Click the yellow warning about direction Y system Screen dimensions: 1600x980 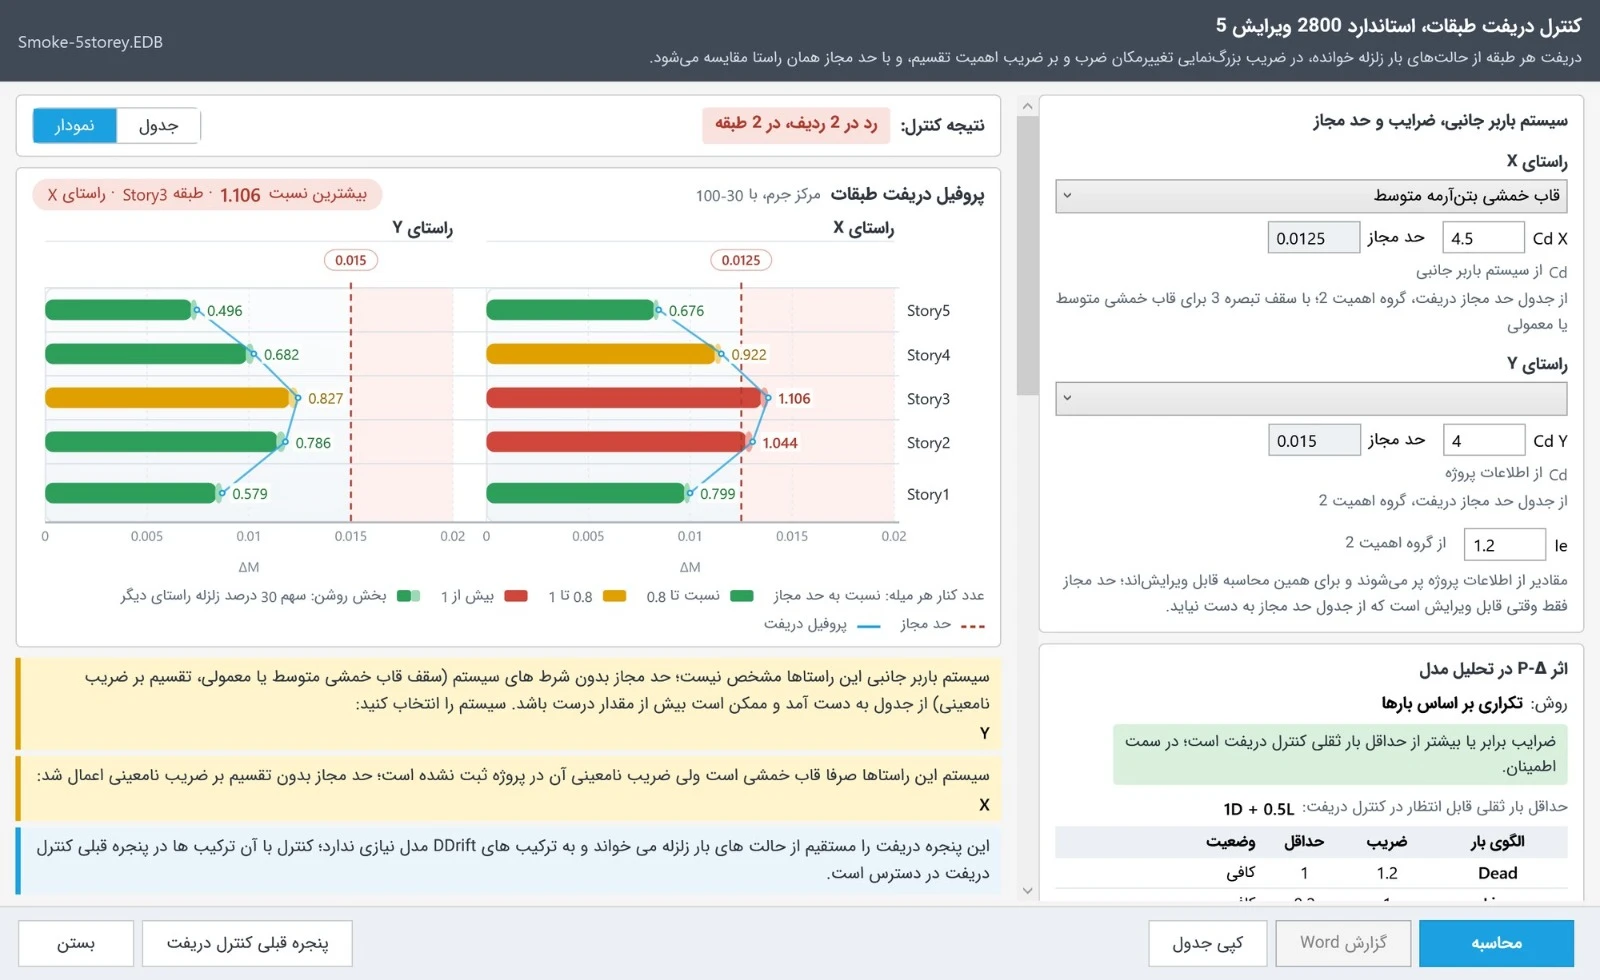click(x=508, y=704)
